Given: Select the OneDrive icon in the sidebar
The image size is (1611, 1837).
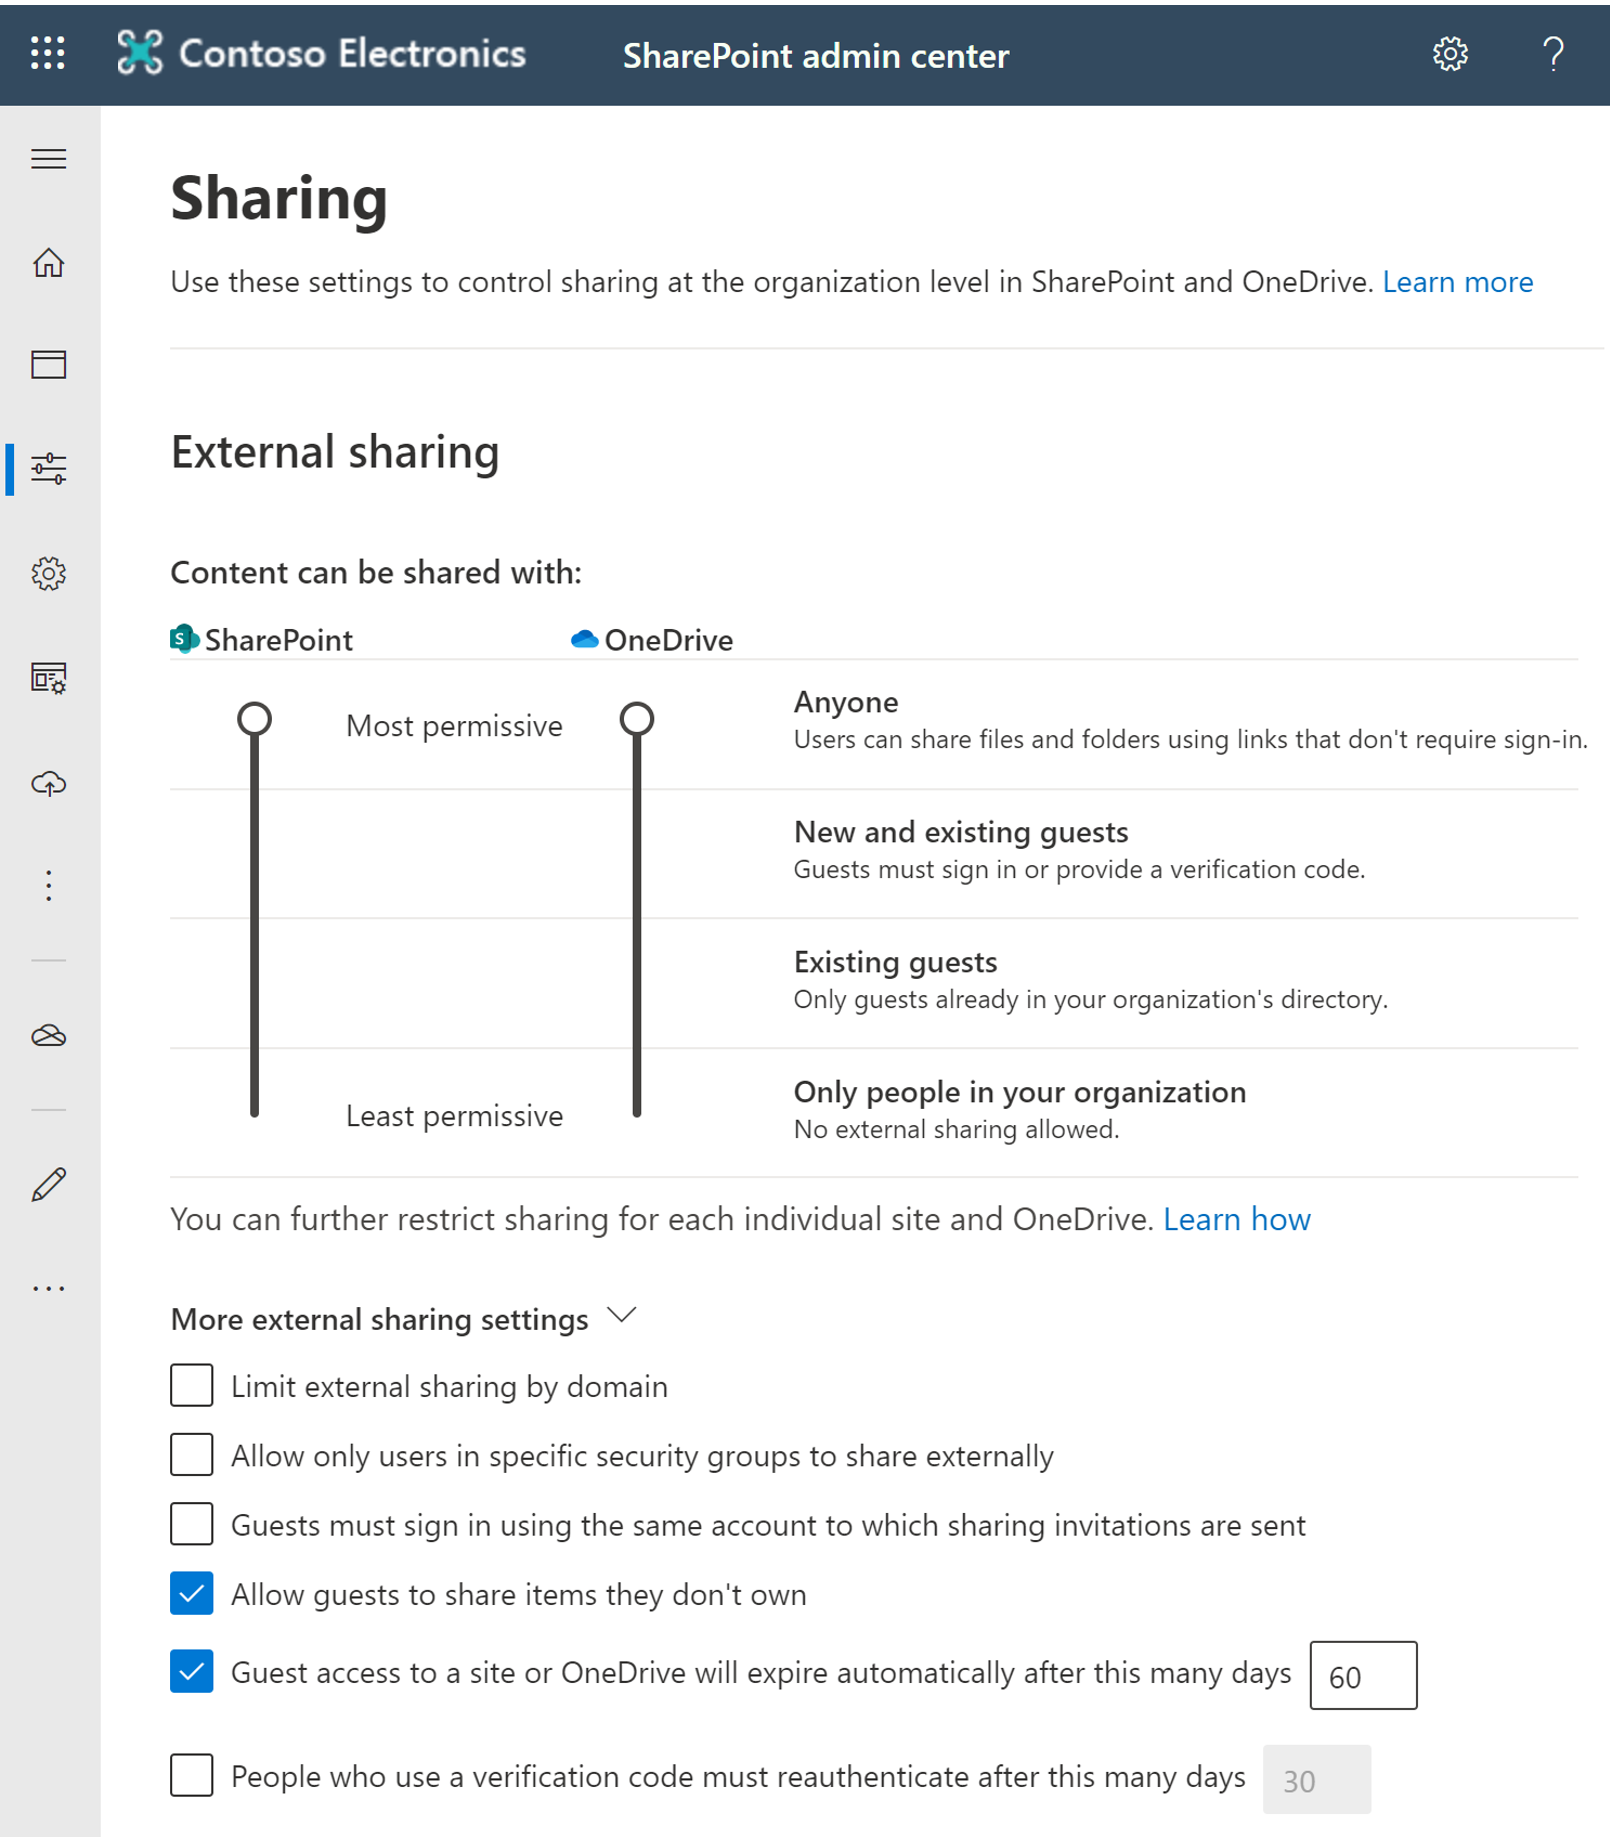Looking at the screenshot, I should pos(47,1036).
